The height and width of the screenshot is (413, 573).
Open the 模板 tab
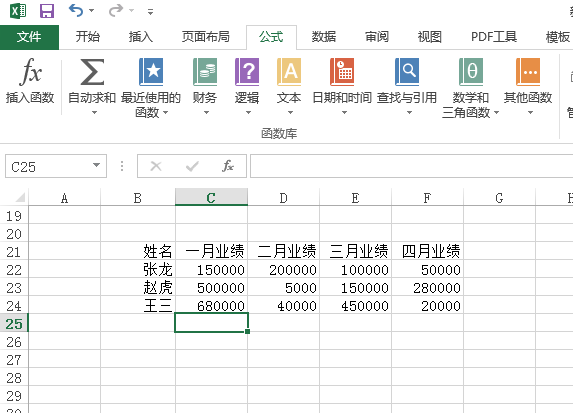tap(558, 37)
